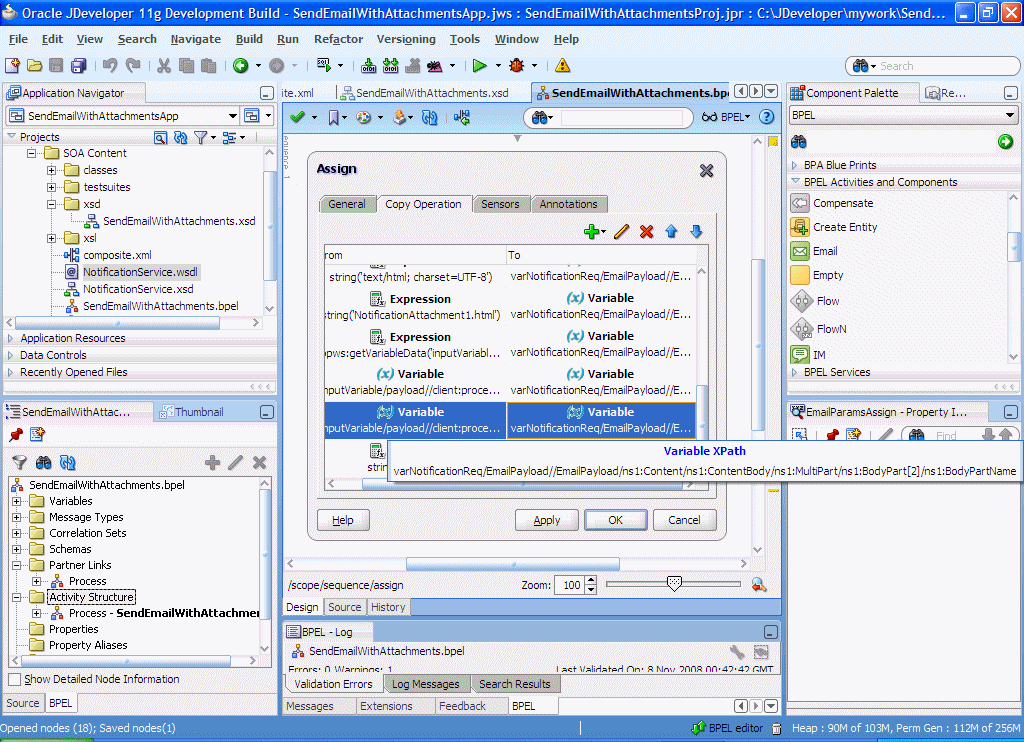The width and height of the screenshot is (1024, 742).
Task: Expand the Application Resources section
Action: coord(10,338)
